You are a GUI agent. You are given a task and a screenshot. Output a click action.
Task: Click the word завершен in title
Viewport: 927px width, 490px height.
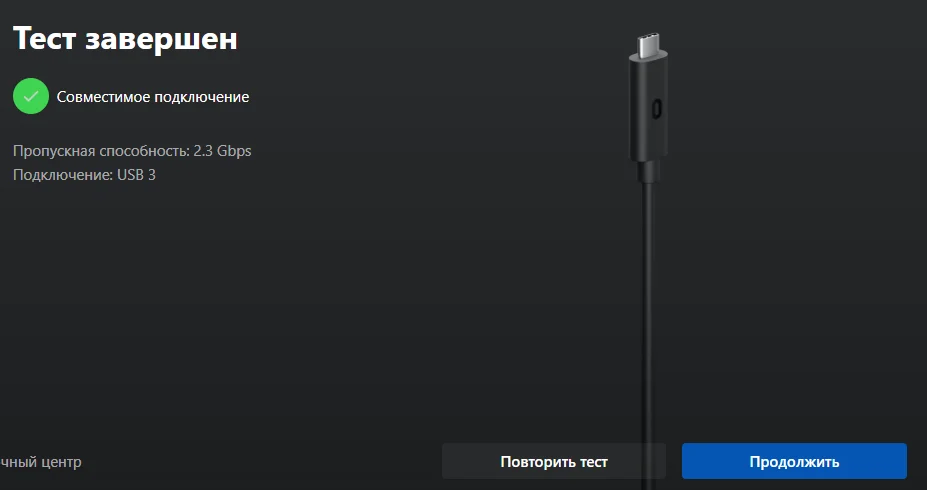161,40
